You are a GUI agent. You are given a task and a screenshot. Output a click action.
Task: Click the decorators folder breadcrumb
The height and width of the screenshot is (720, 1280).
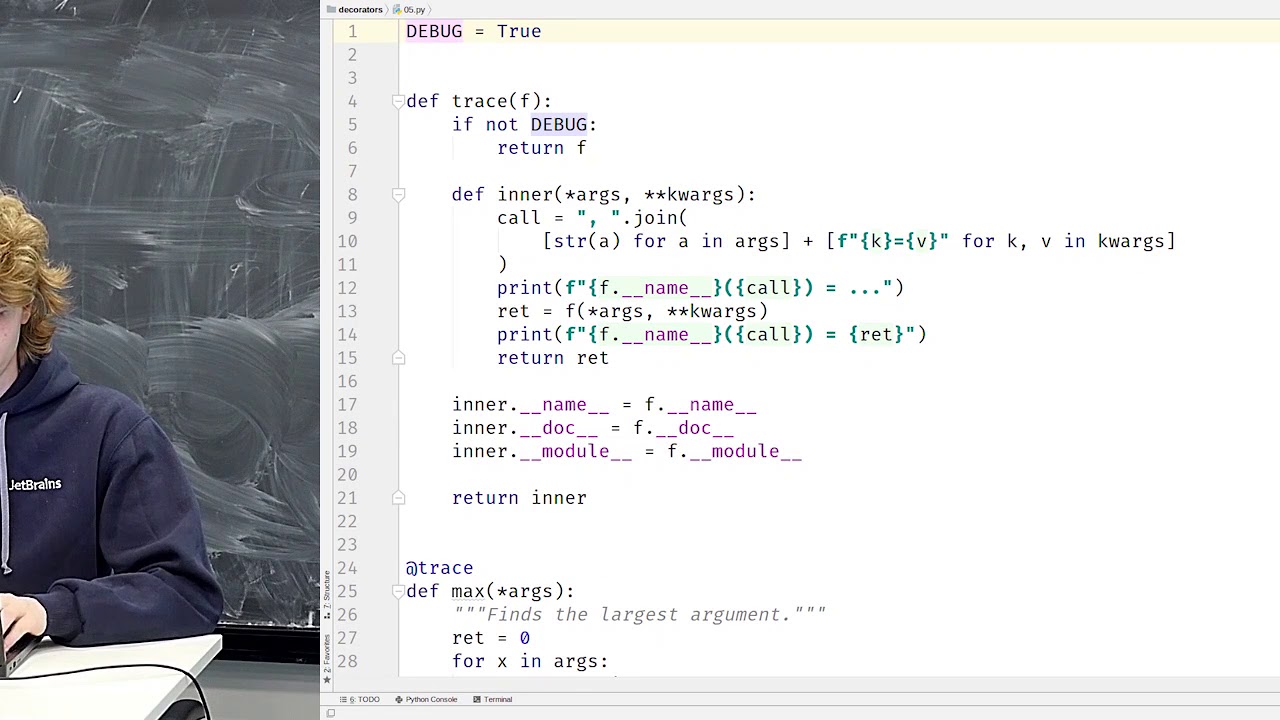[x=360, y=9]
